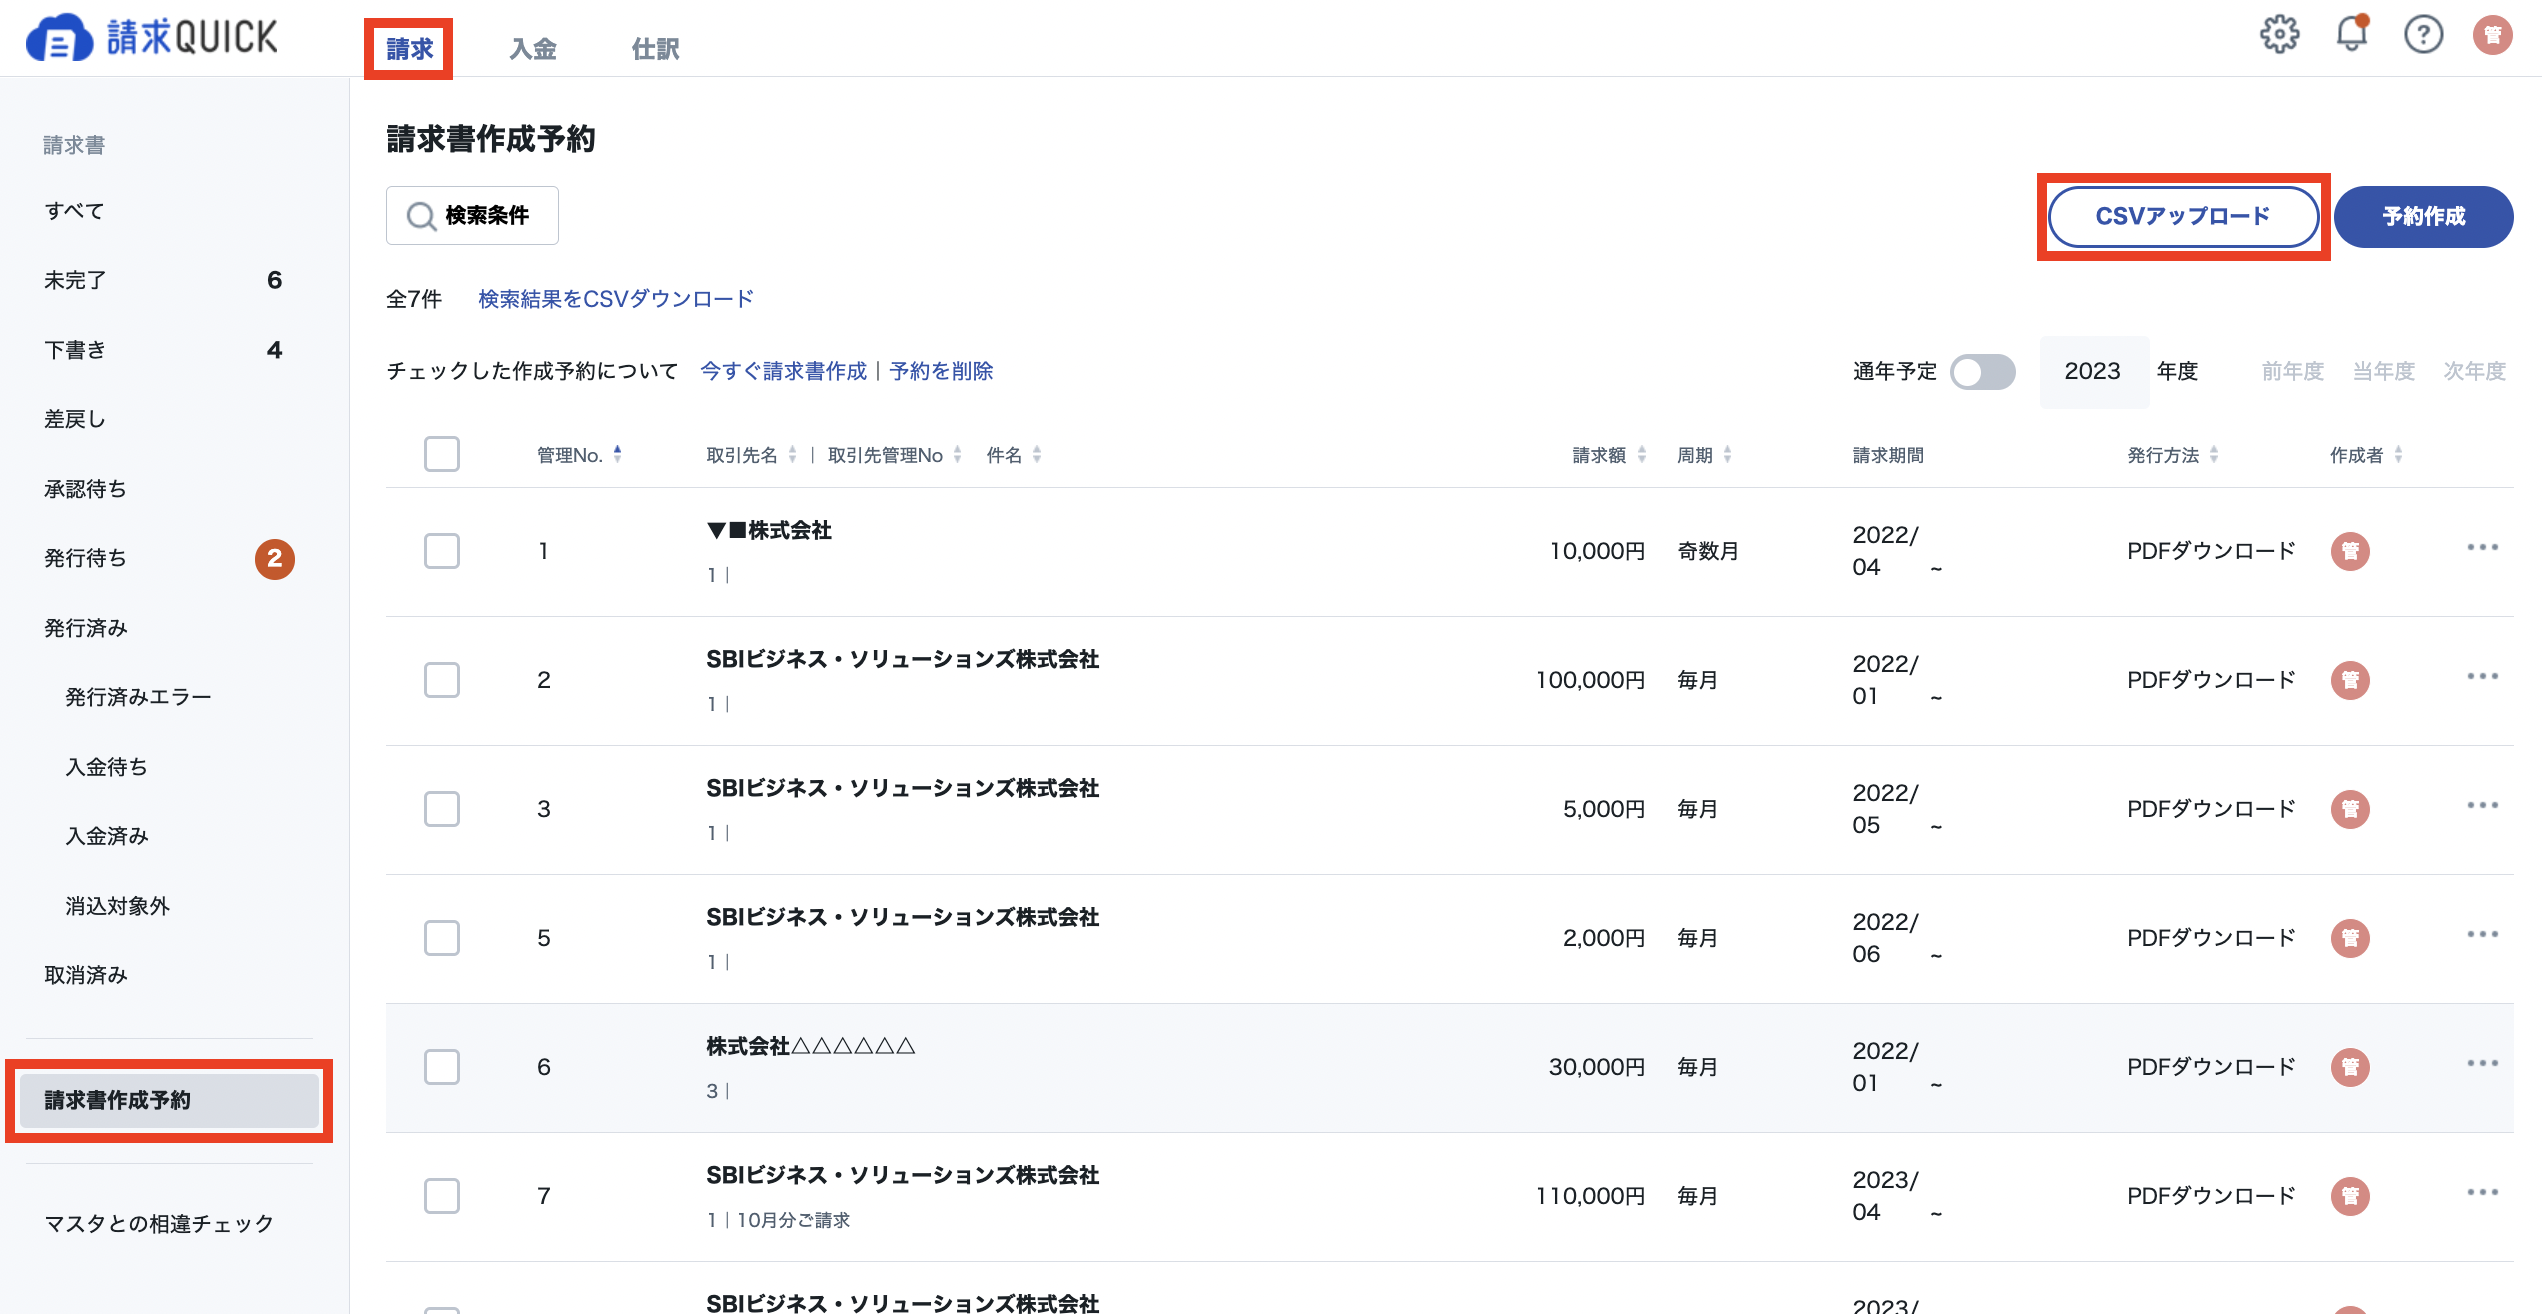Click creator avatar in row 7
The width and height of the screenshot is (2542, 1314).
2350,1196
